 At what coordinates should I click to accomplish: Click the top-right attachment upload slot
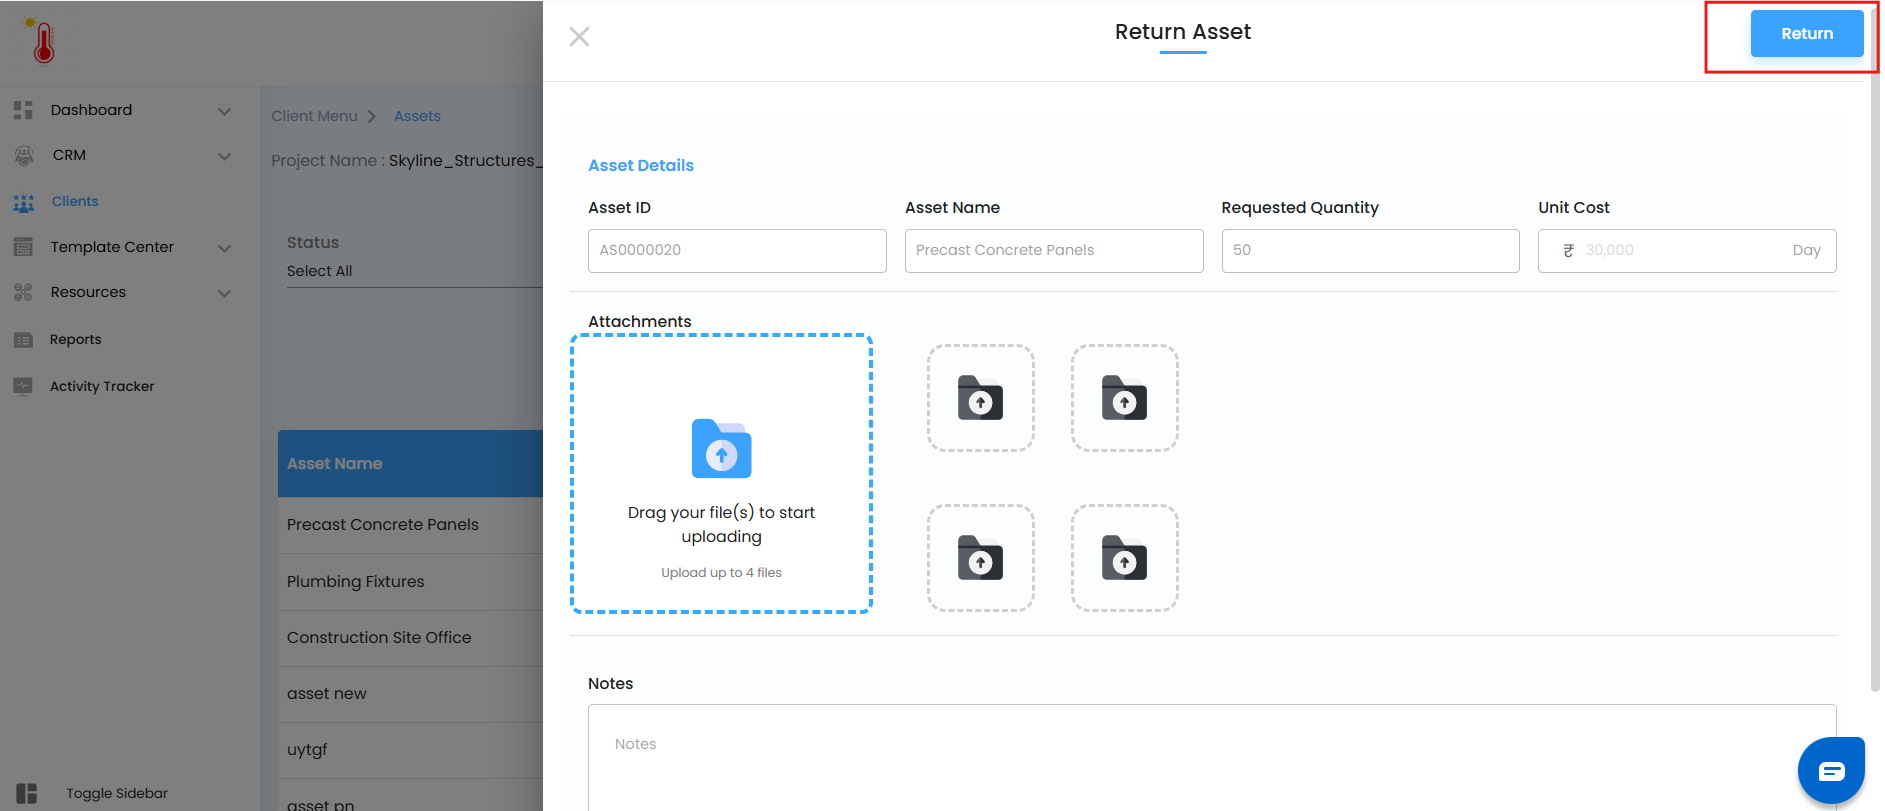pyautogui.click(x=1124, y=398)
